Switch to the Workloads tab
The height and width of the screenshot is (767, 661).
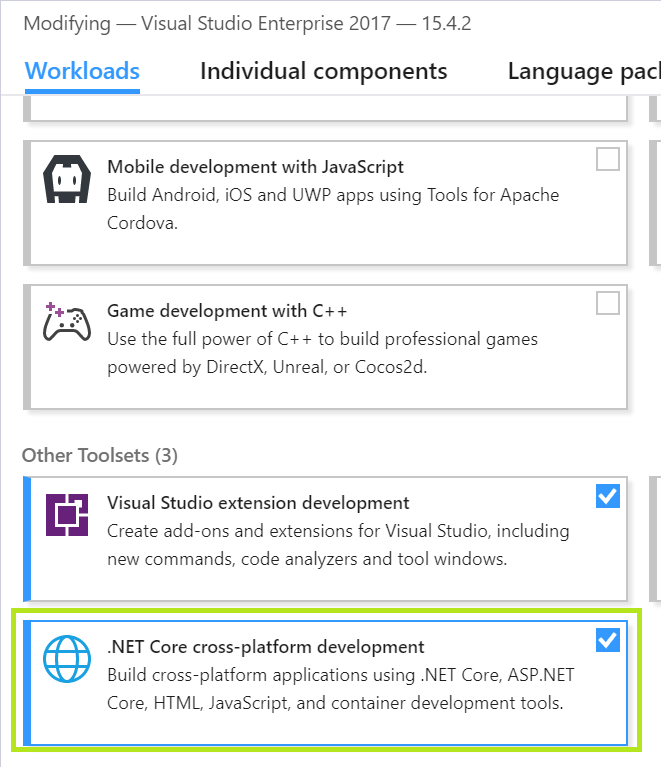[x=82, y=71]
